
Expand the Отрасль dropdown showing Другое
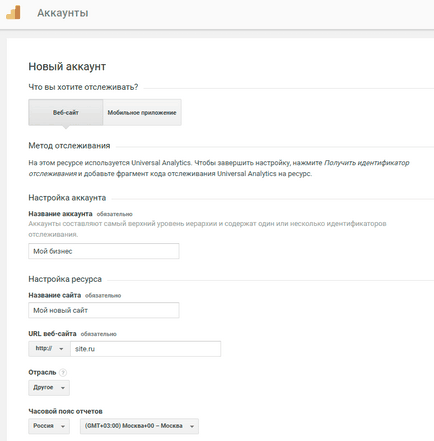49,388
